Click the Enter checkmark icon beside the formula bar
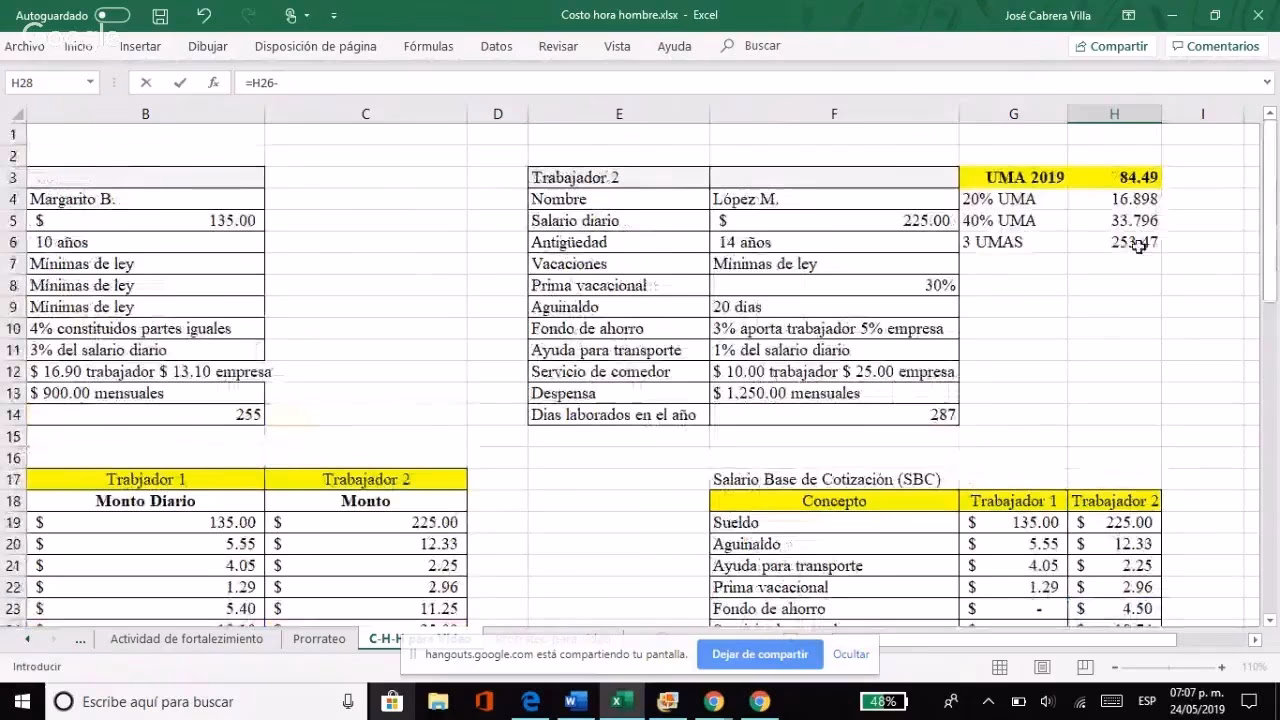 pyautogui.click(x=179, y=83)
